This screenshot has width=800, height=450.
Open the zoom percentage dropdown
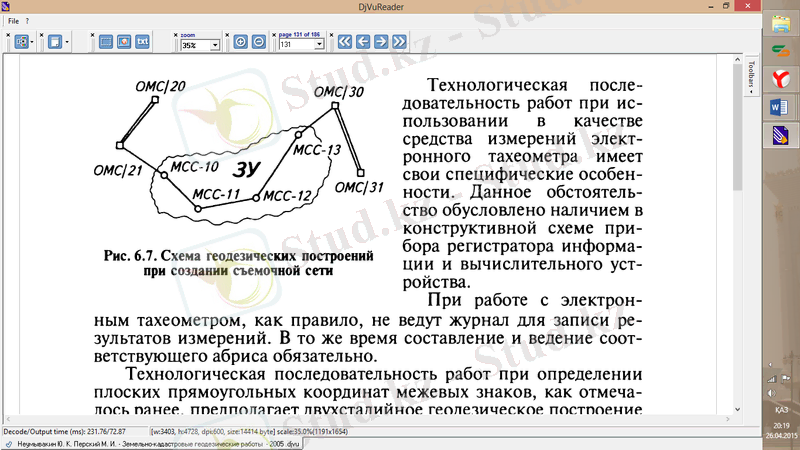coord(215,45)
